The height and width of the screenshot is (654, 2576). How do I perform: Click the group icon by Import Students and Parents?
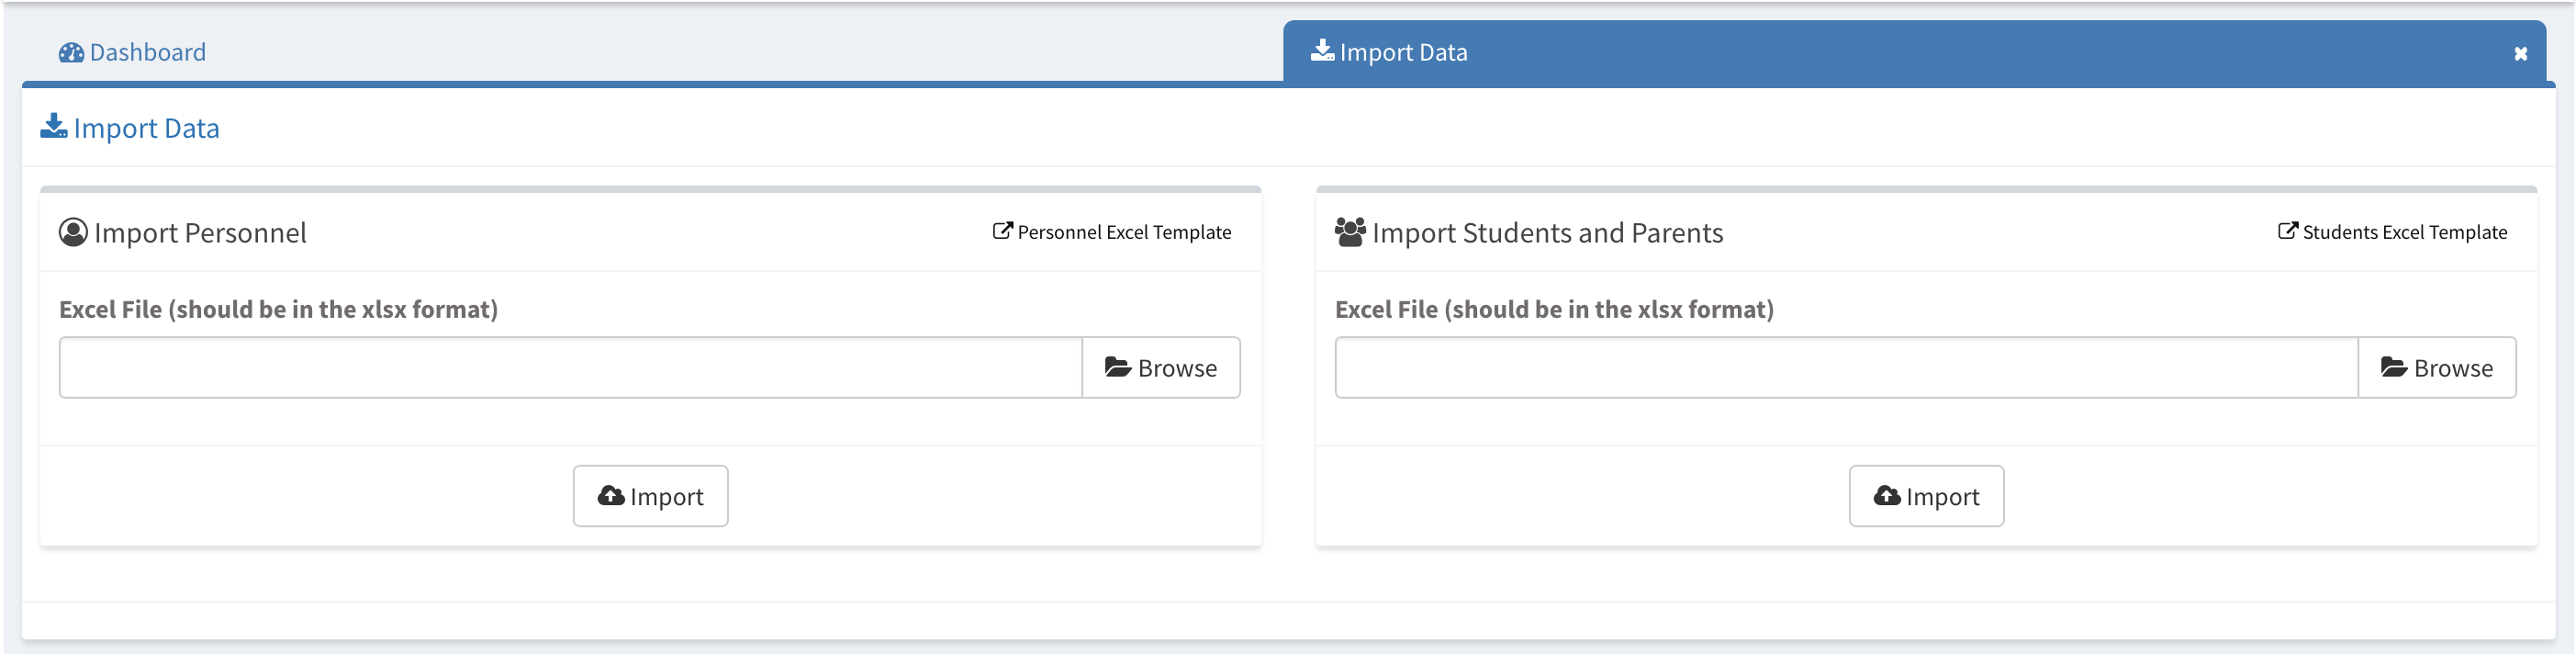coord(1349,232)
